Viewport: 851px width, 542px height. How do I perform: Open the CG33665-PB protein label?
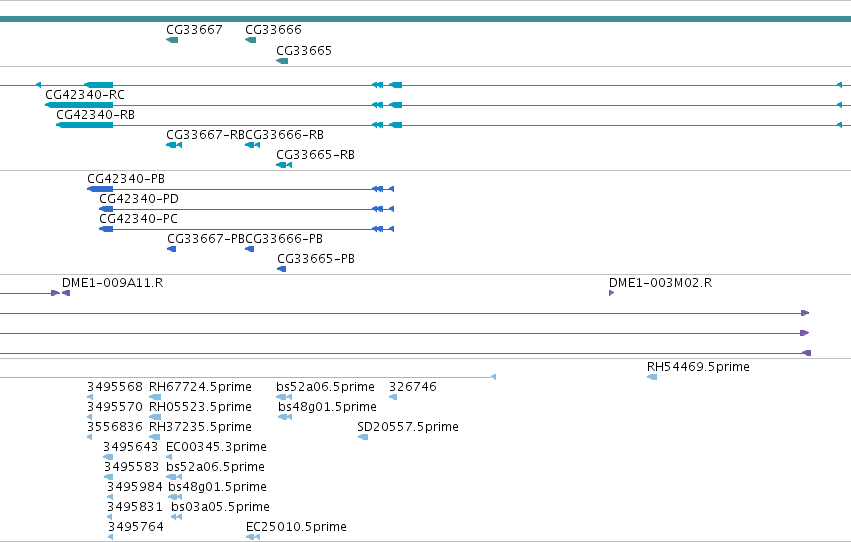pyautogui.click(x=316, y=259)
